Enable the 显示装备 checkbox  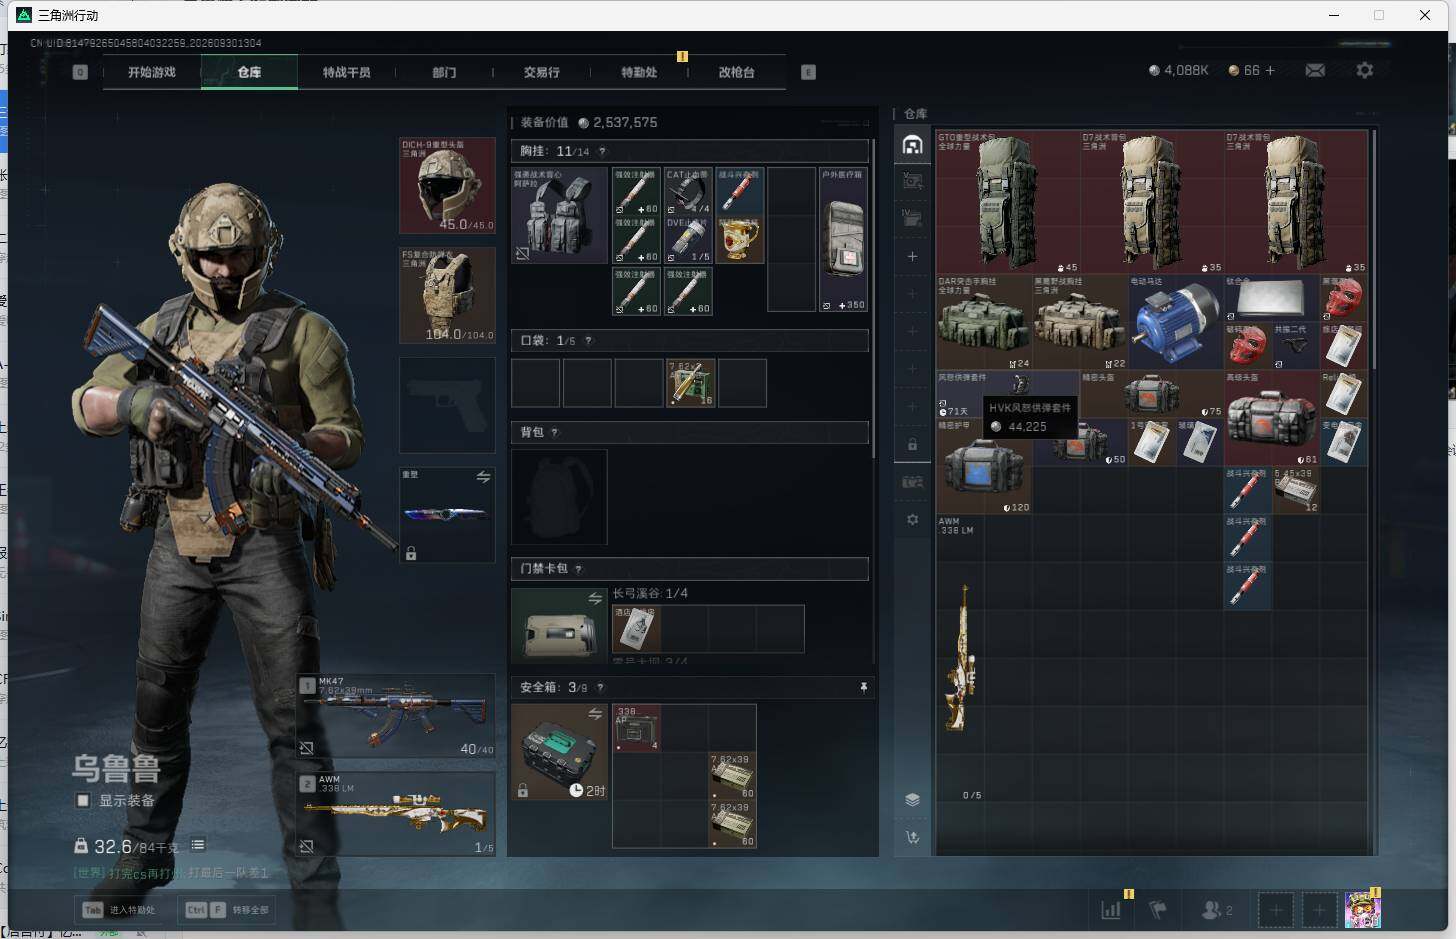(x=83, y=800)
